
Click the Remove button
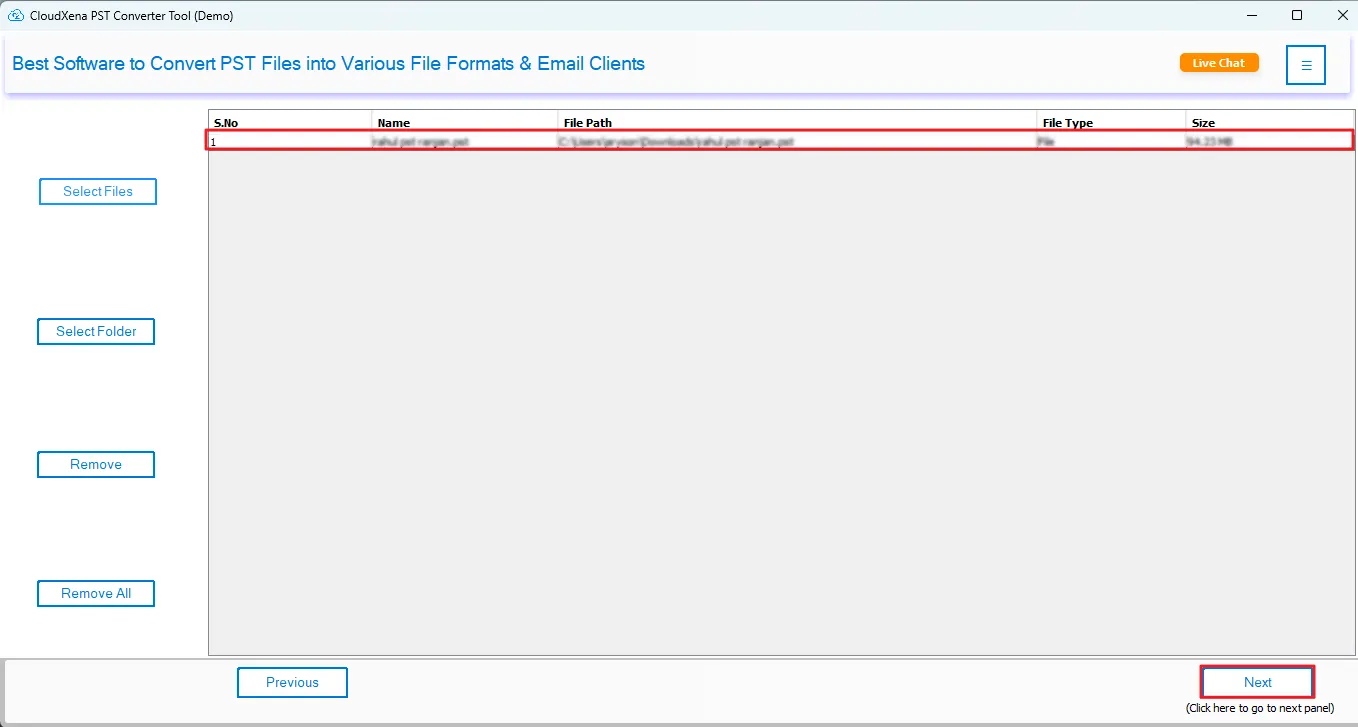point(96,464)
